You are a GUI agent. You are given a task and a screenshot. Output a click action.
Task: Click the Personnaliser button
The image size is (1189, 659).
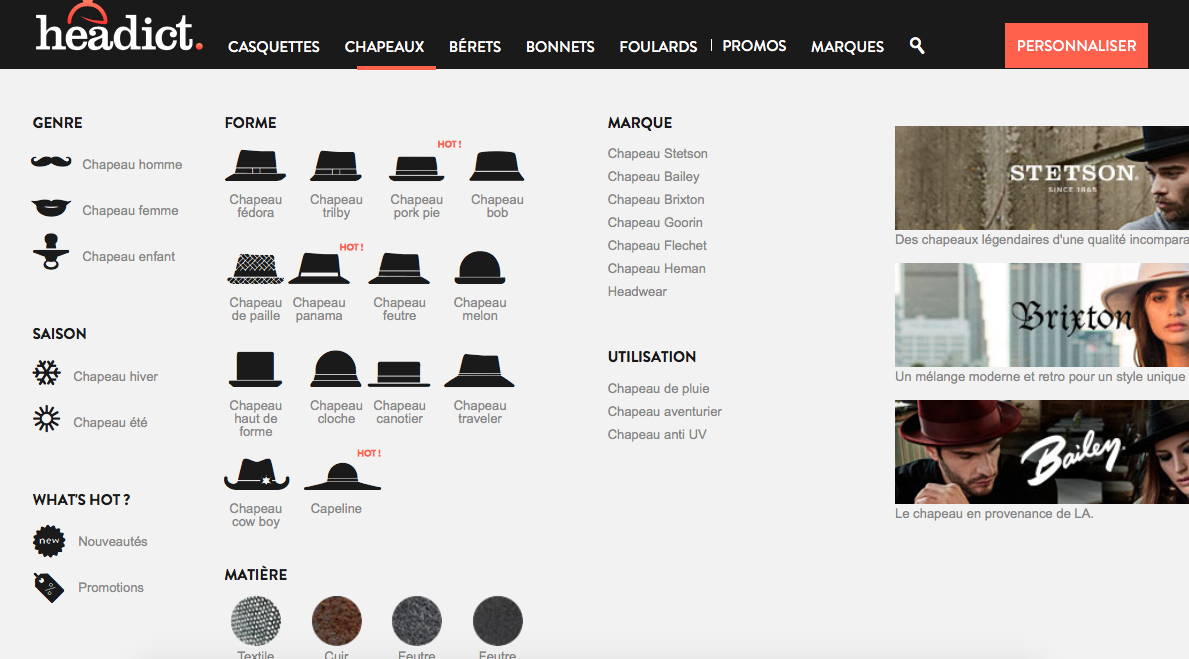[1076, 46]
